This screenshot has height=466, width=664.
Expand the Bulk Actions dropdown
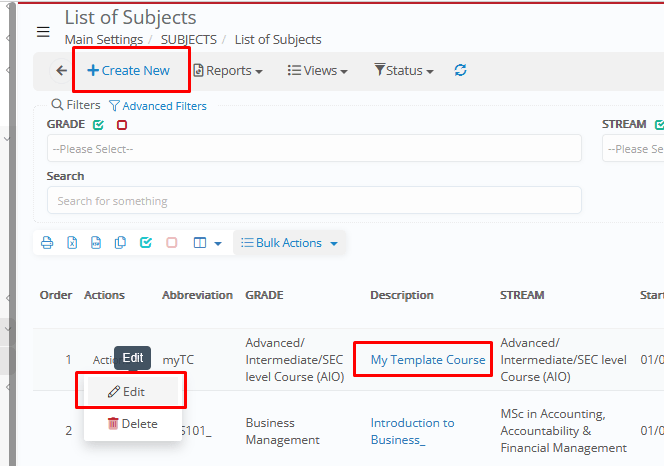pos(290,243)
